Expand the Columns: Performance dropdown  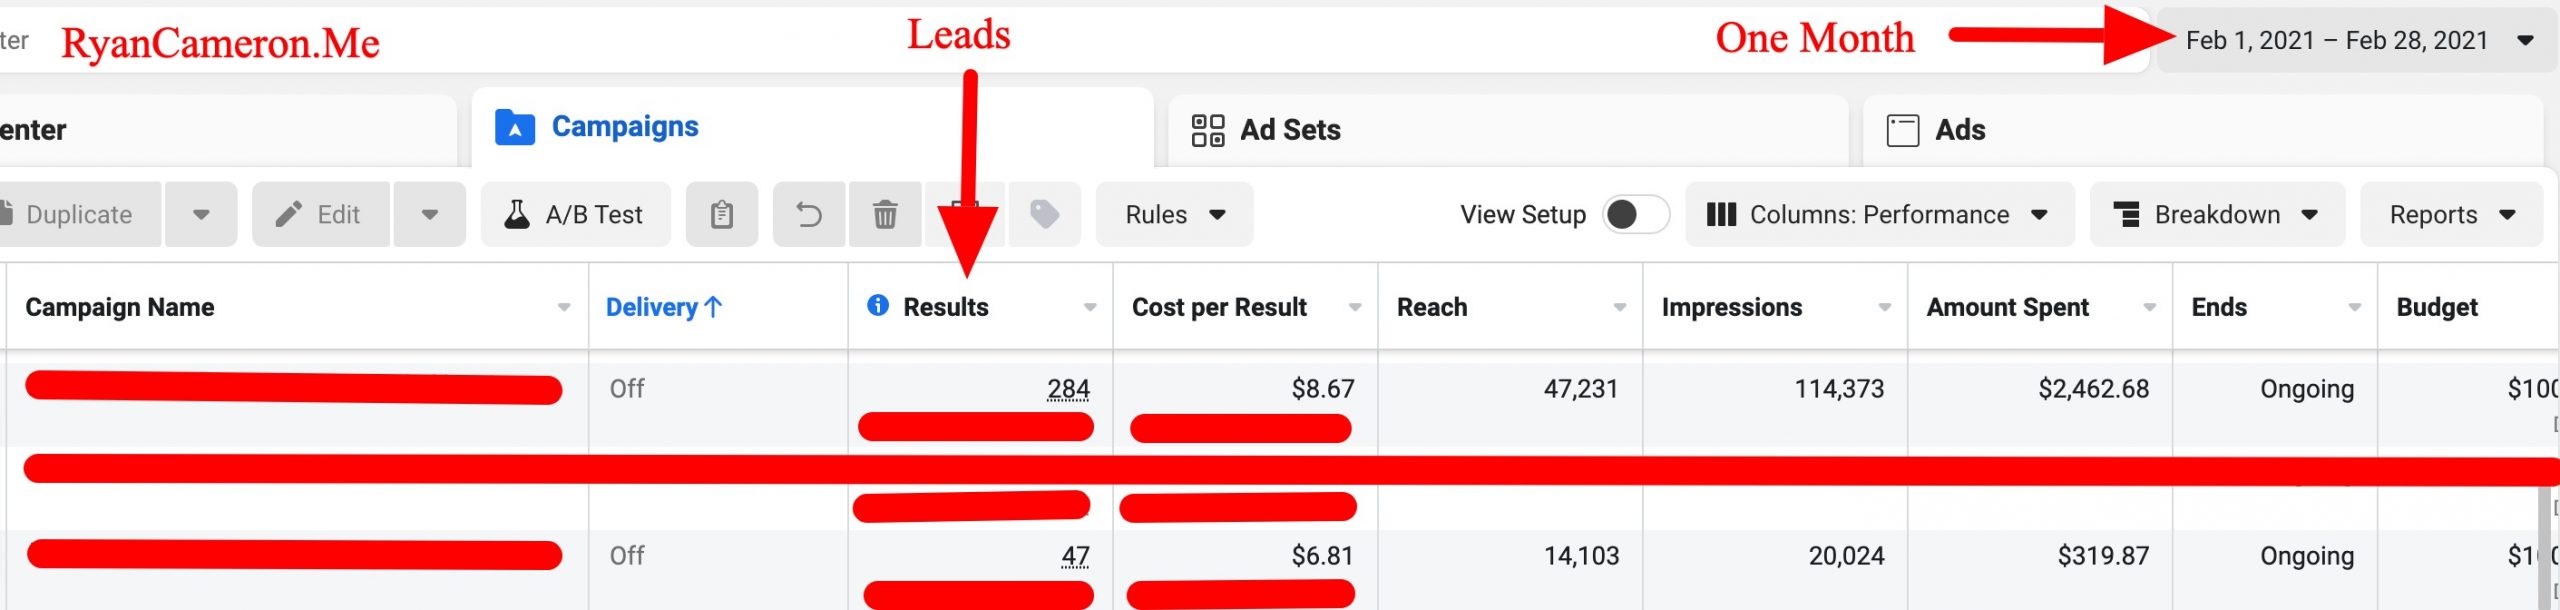pos(1878,214)
